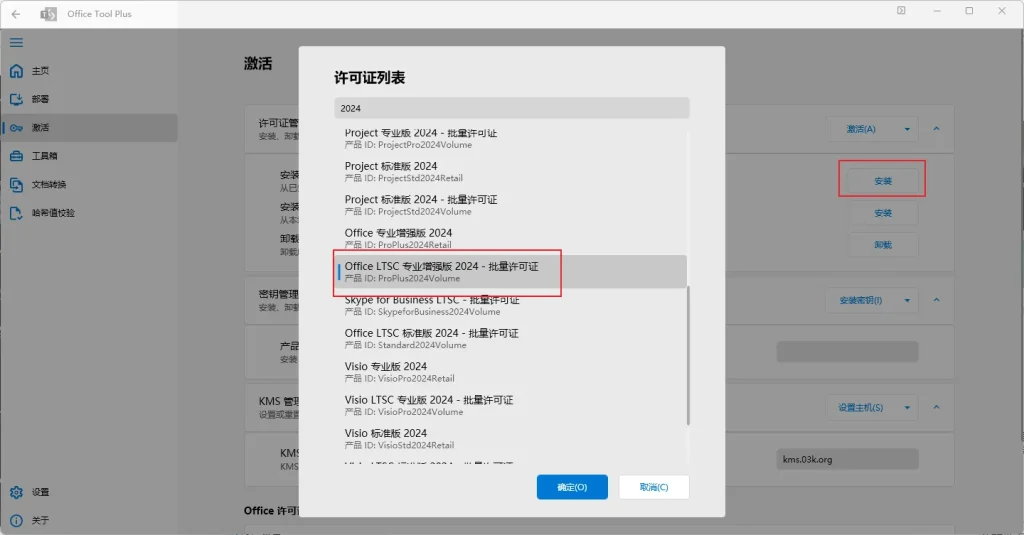Open the 安装密钥(I) dropdown arrow
The height and width of the screenshot is (535, 1024).
[x=907, y=300]
